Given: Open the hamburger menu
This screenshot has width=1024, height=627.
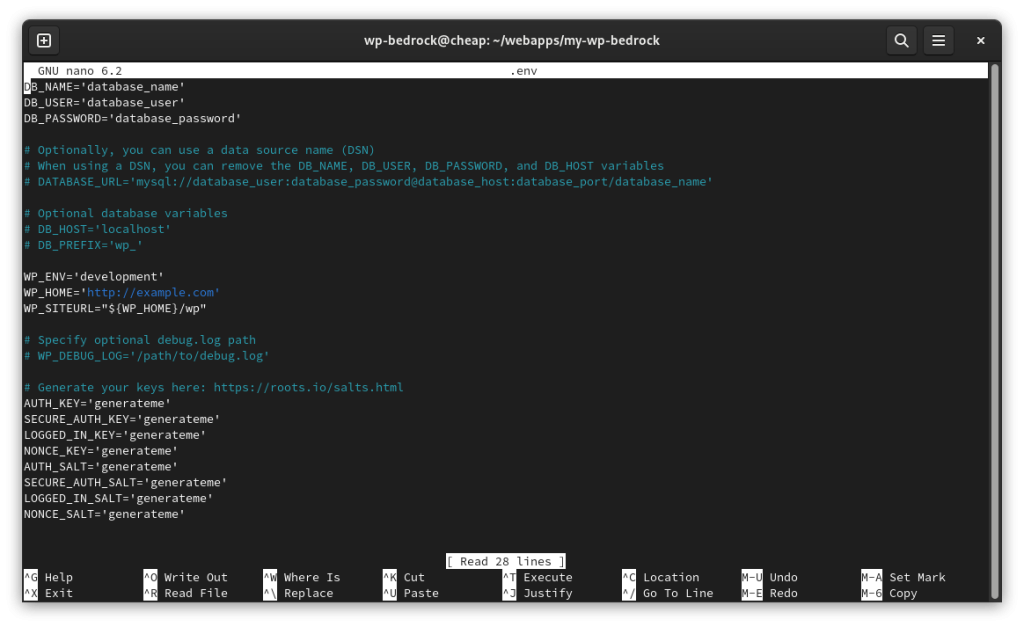Looking at the screenshot, I should pos(938,40).
